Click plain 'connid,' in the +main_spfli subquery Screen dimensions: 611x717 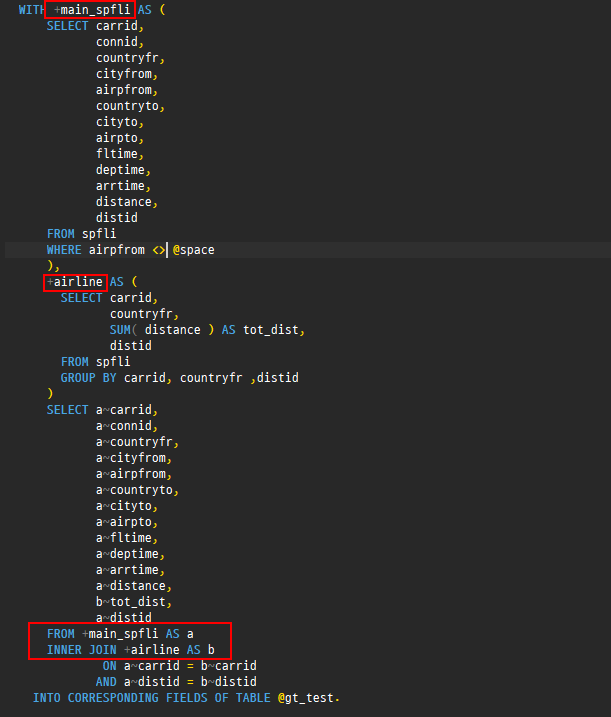[x=120, y=42]
